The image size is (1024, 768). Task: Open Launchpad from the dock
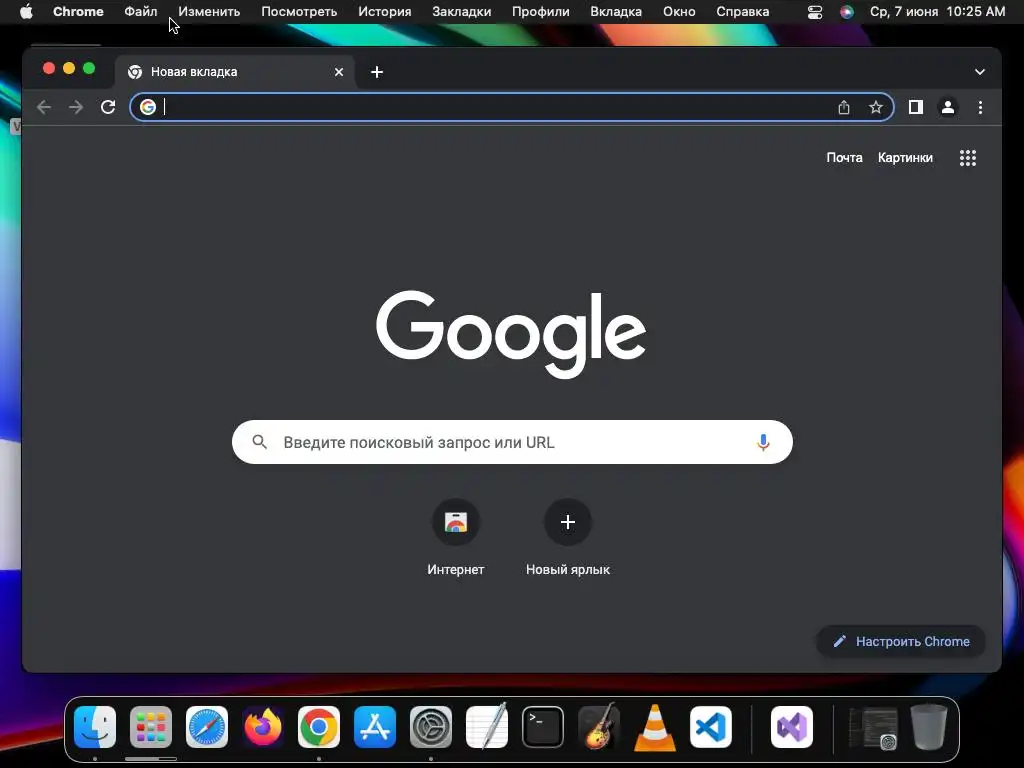click(x=151, y=727)
